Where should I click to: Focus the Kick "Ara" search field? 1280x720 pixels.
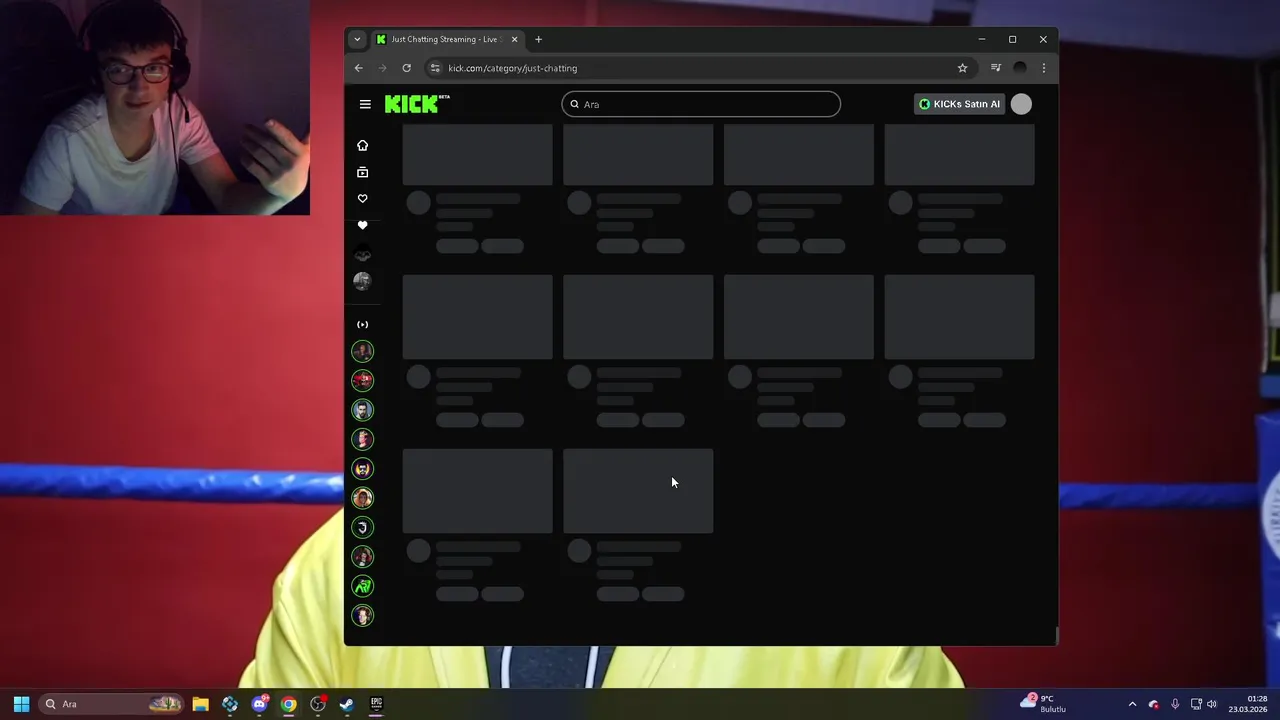click(701, 104)
